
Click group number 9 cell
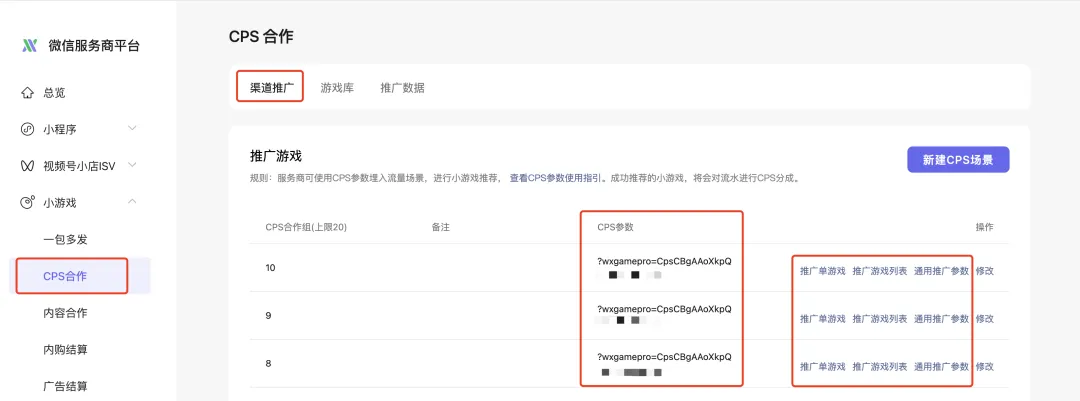(268, 316)
